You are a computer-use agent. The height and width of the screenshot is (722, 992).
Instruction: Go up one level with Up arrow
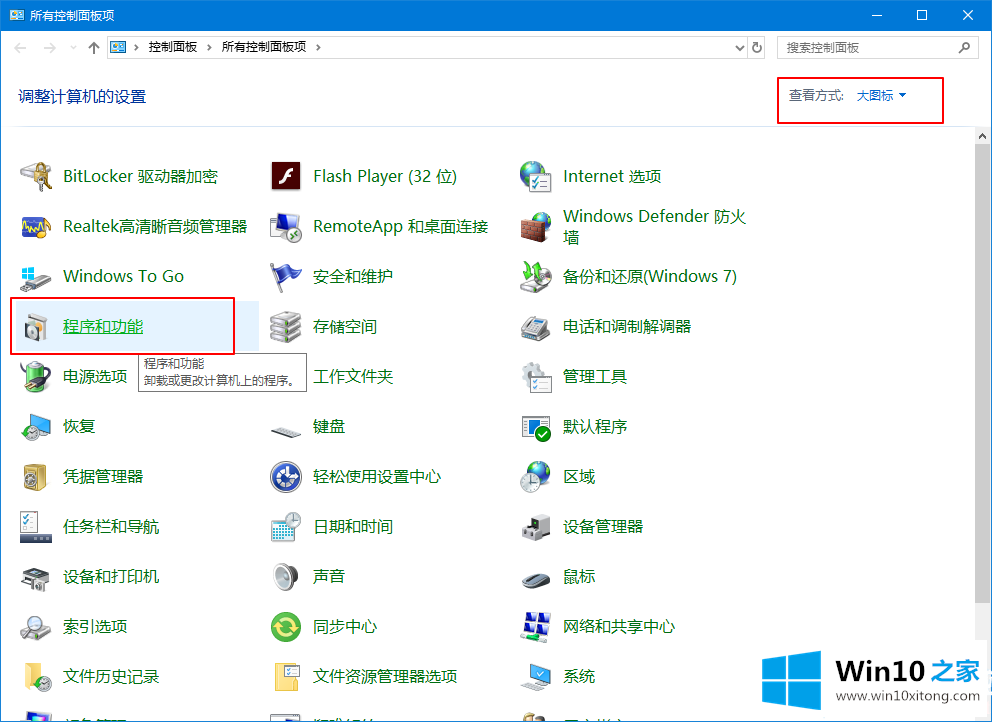tap(94, 47)
